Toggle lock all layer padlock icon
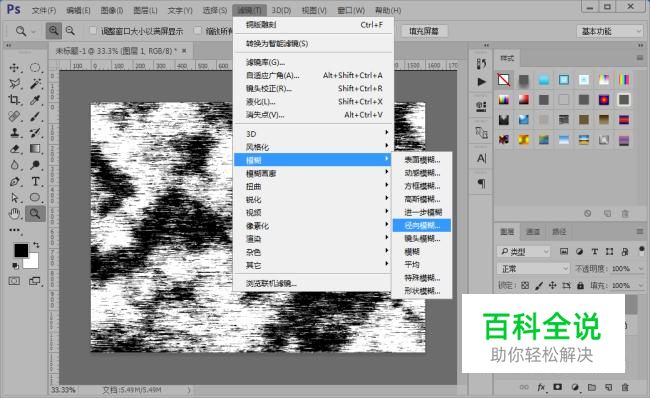This screenshot has width=650, height=398. [x=580, y=285]
